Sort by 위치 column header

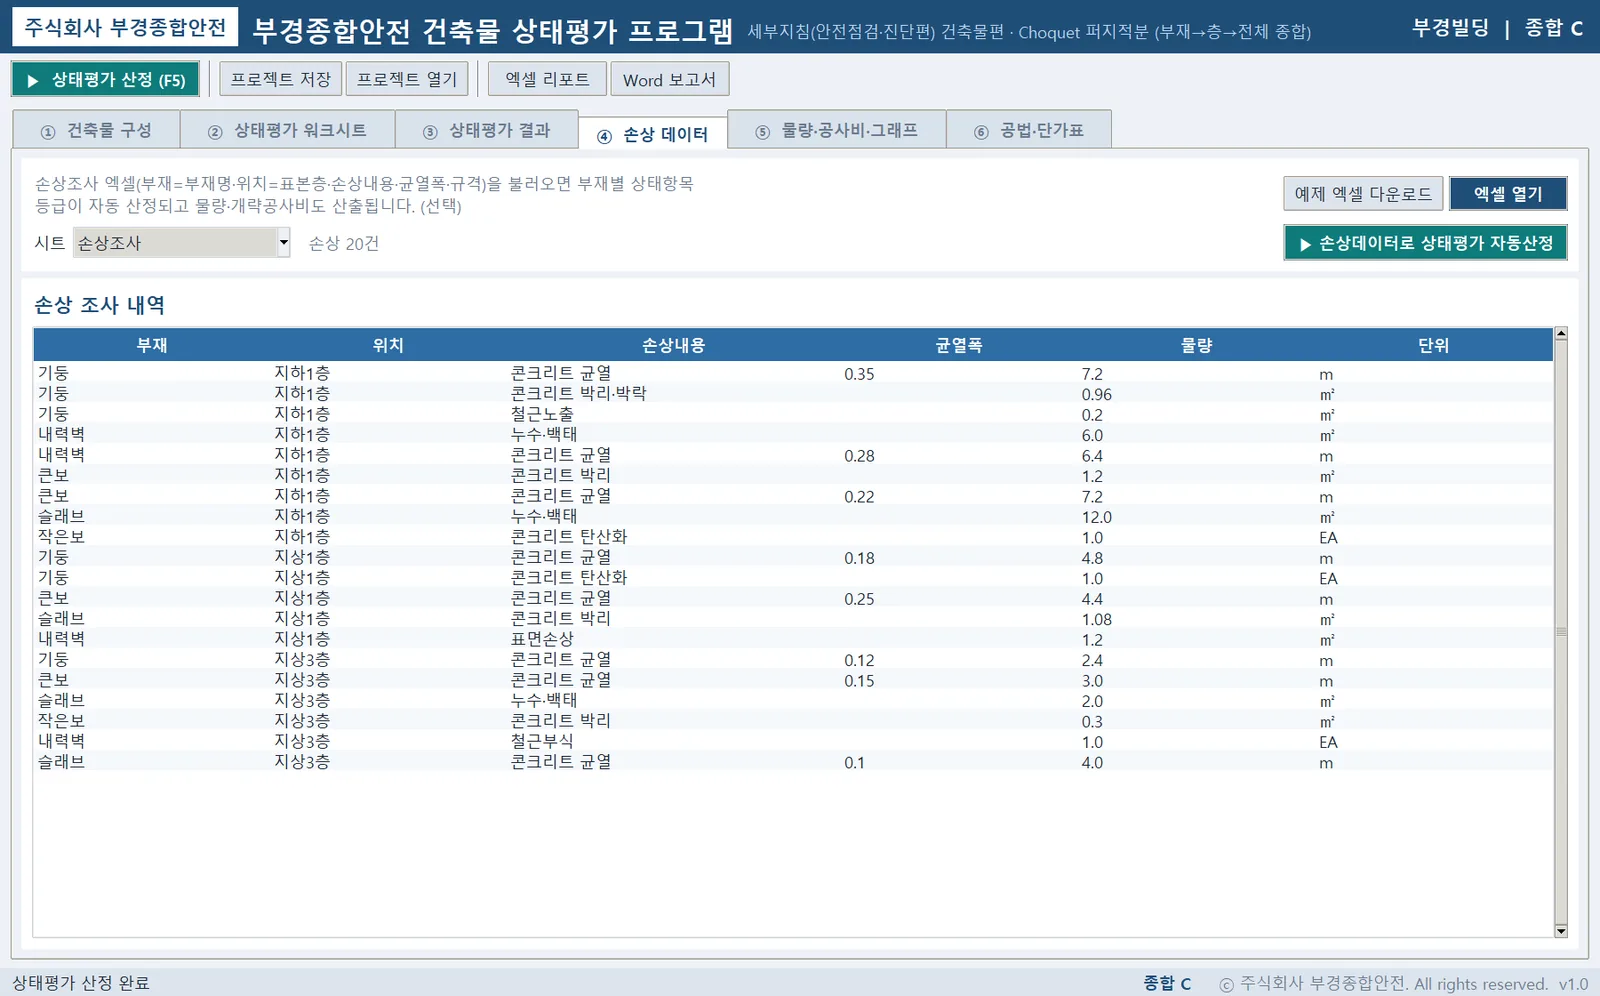(x=388, y=345)
